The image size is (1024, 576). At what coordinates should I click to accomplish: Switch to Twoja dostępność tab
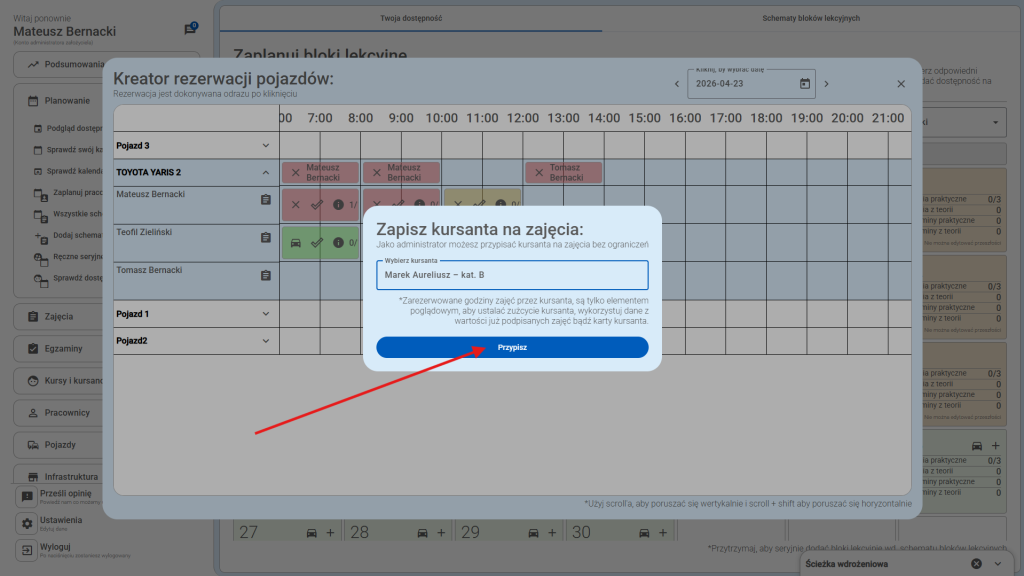tap(411, 18)
